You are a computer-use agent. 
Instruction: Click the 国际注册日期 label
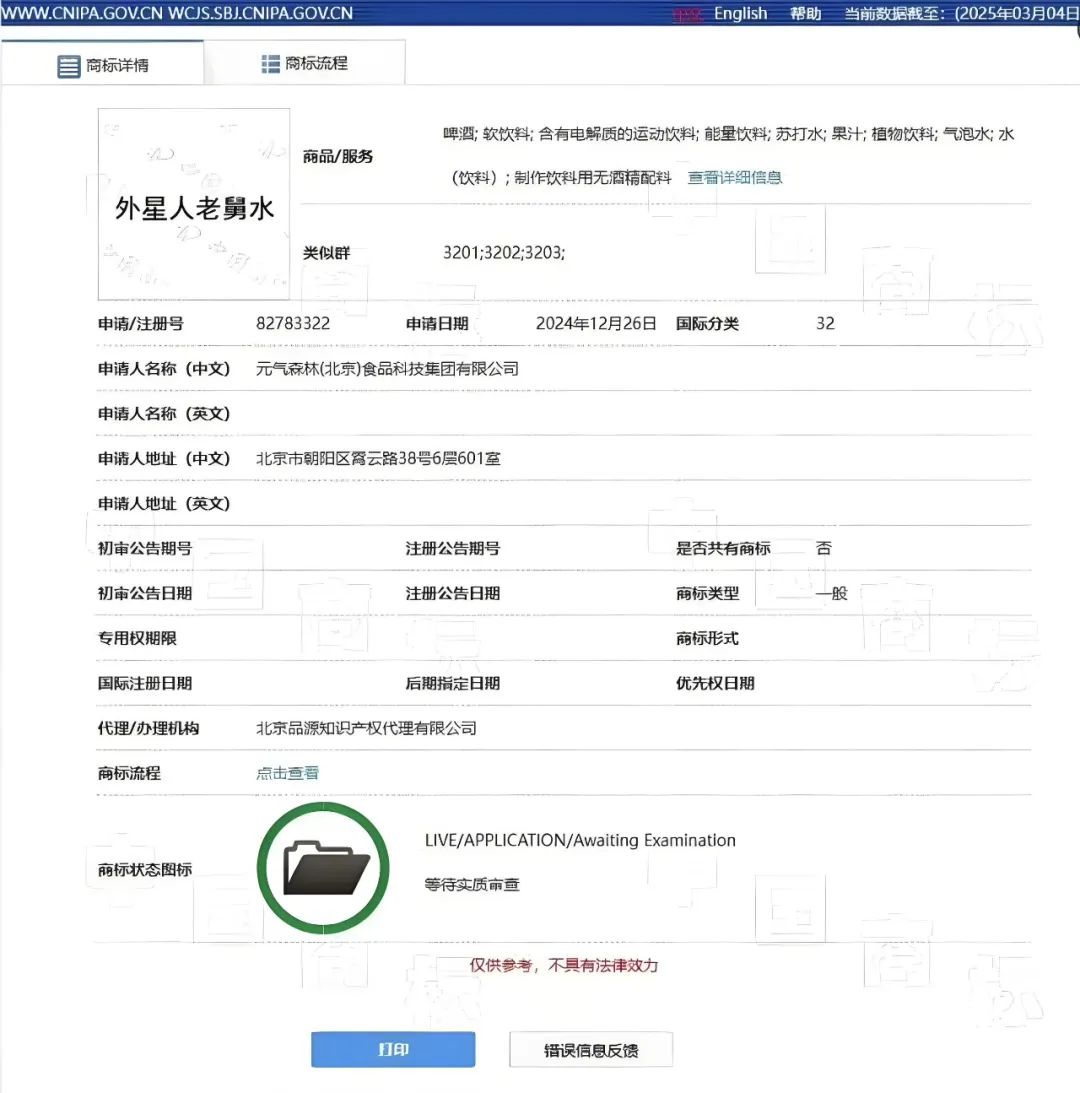click(x=144, y=683)
